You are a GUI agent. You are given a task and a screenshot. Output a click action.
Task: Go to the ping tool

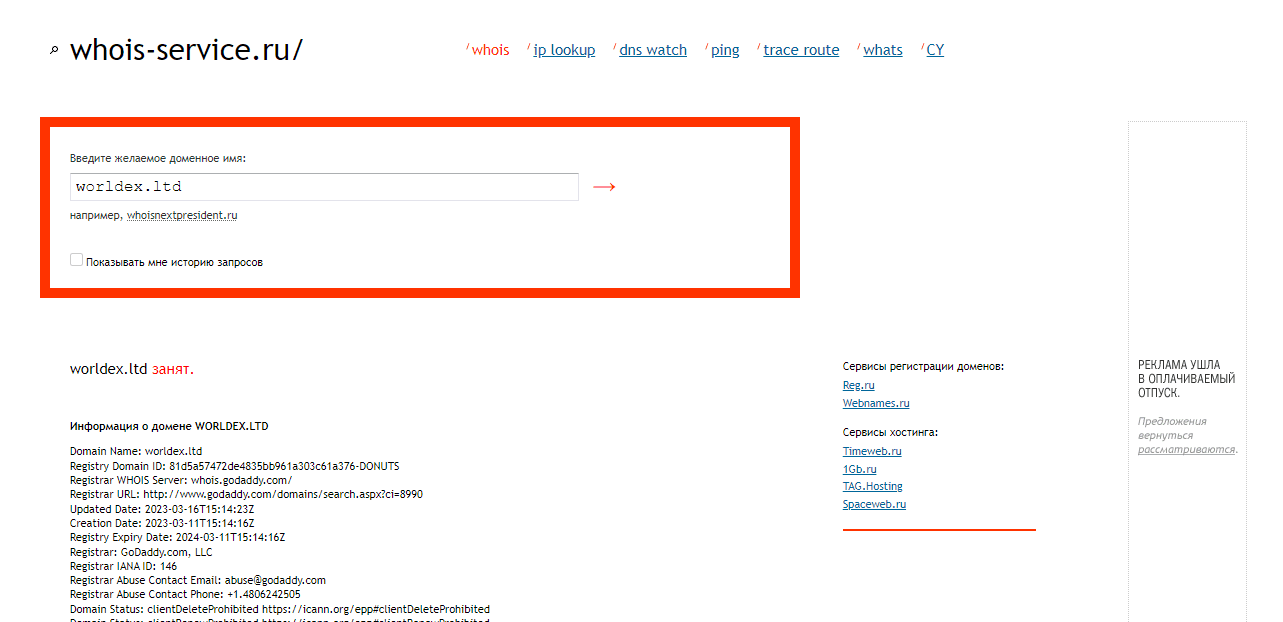click(x=725, y=50)
